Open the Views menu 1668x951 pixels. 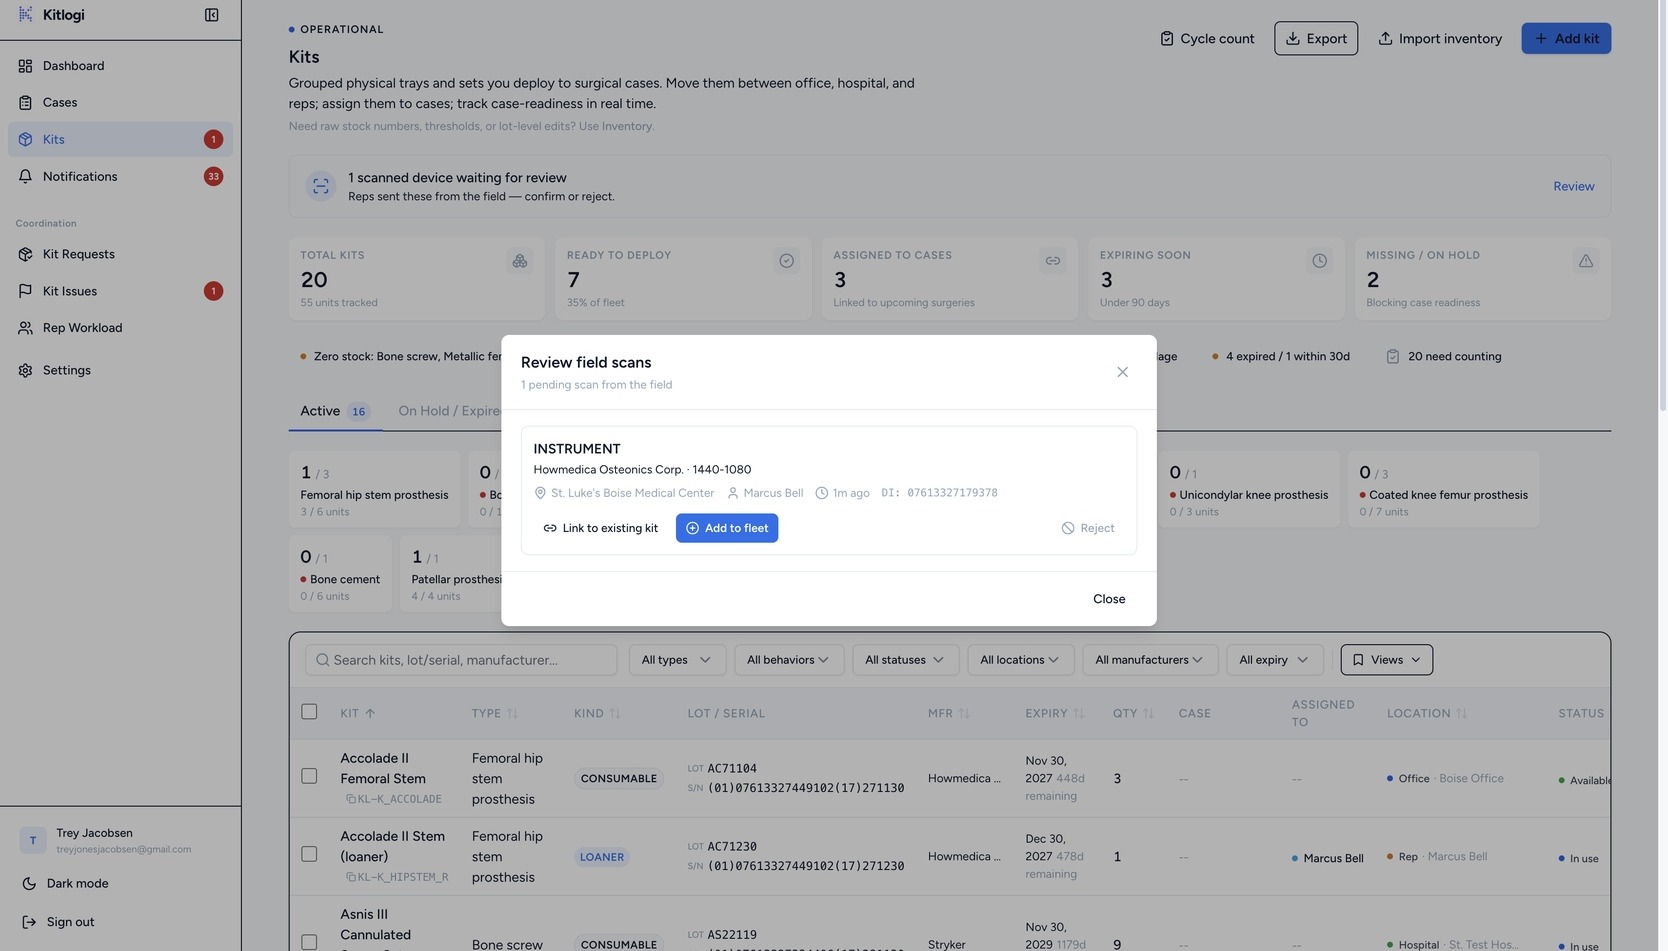1386,660
